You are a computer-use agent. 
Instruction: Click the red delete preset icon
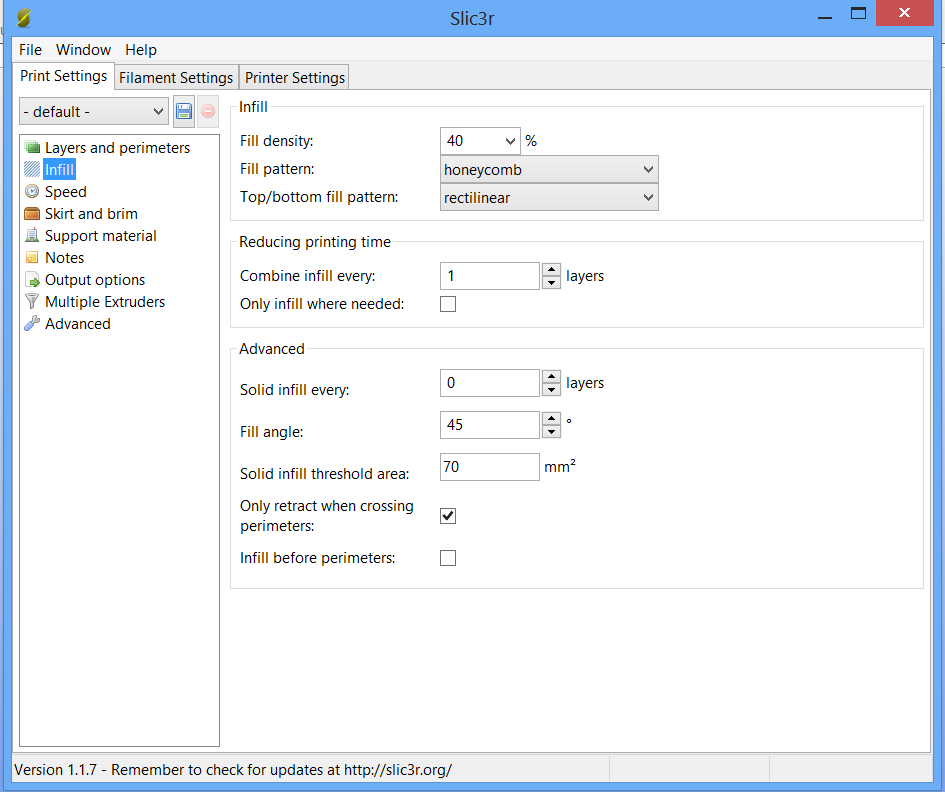[208, 112]
